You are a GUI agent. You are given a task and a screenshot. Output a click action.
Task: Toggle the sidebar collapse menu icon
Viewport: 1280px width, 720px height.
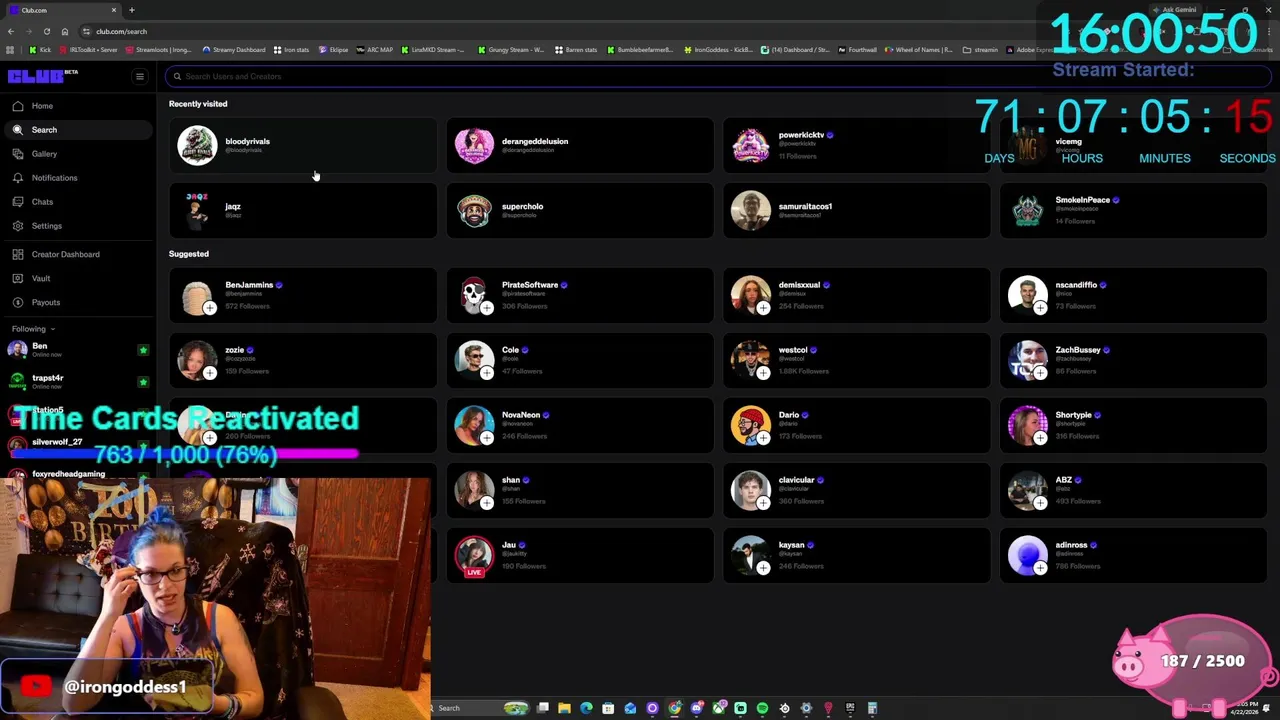[140, 76]
